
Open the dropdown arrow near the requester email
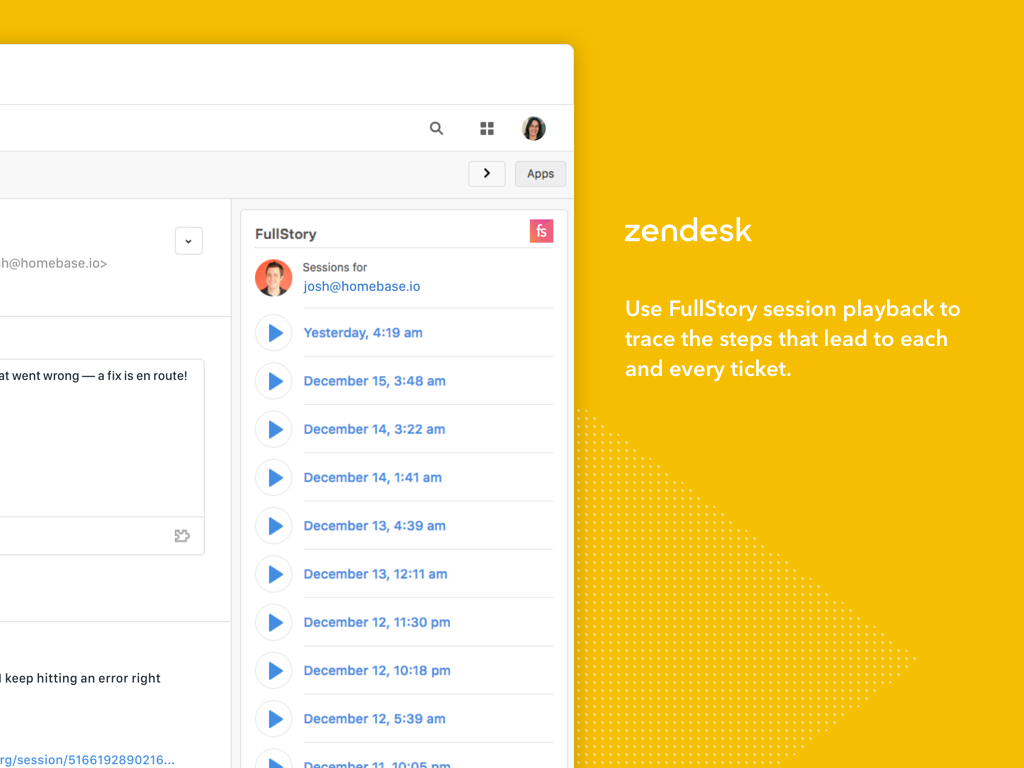point(188,240)
